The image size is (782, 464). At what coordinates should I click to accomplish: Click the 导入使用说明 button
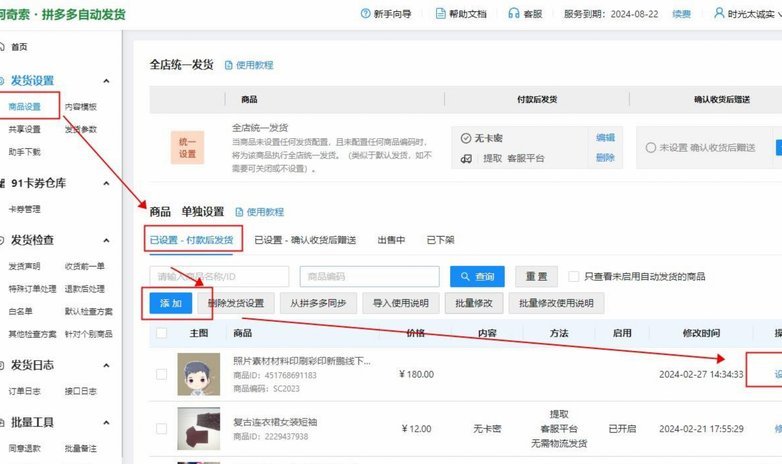[401, 303]
